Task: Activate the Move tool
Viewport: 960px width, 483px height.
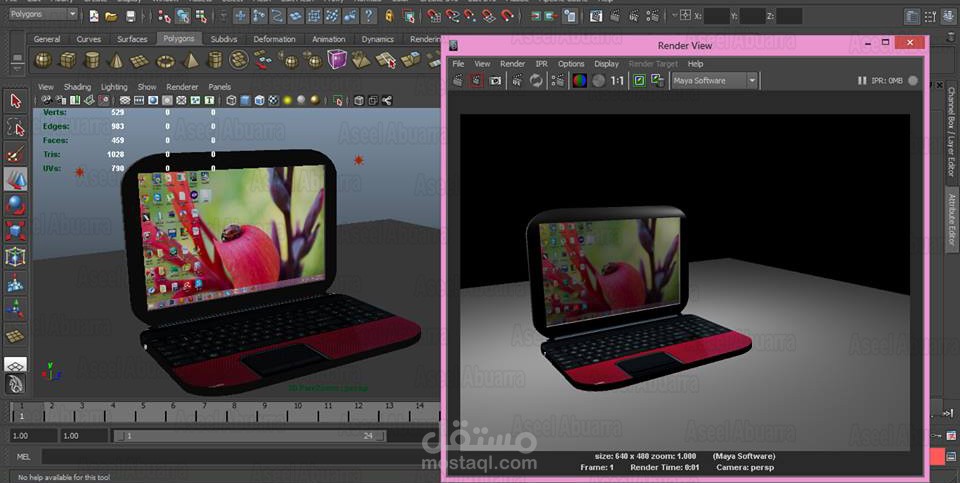Action: (x=16, y=179)
